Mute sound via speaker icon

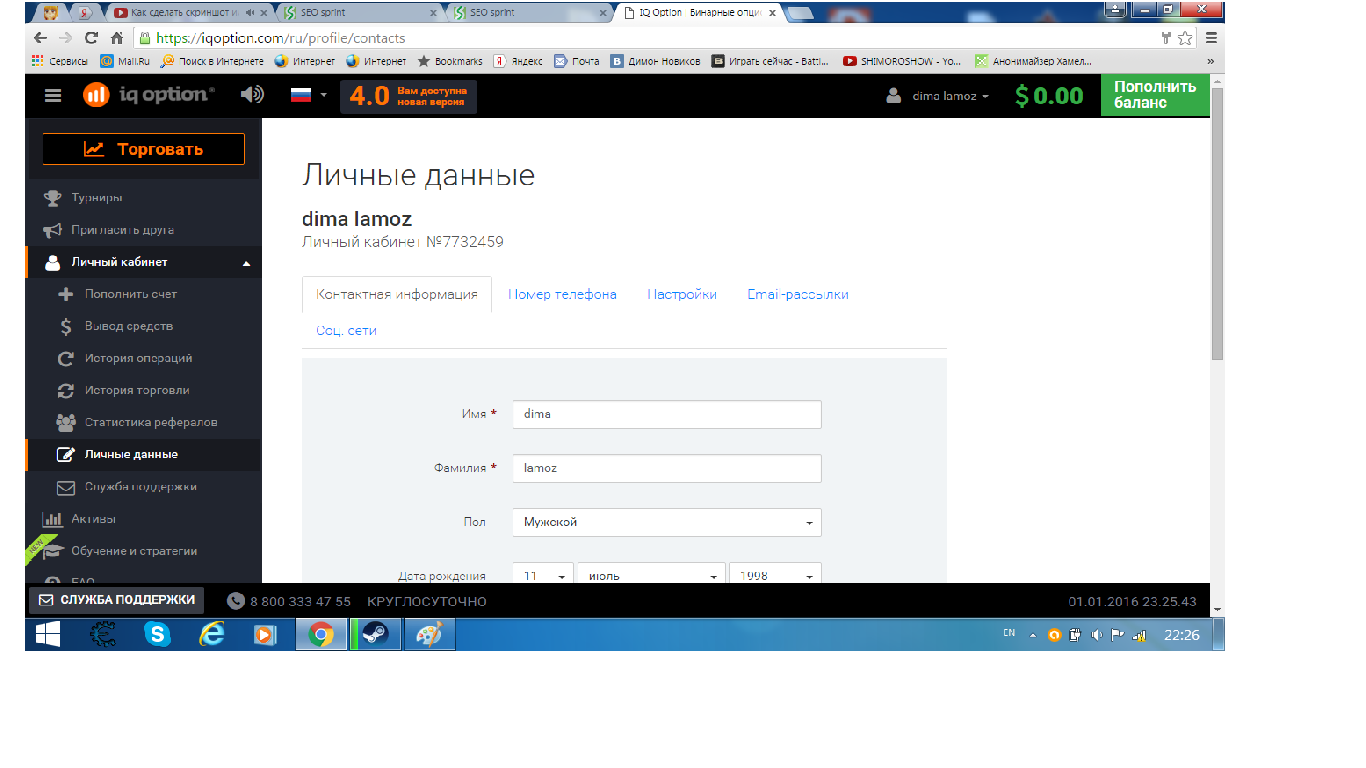(252, 95)
